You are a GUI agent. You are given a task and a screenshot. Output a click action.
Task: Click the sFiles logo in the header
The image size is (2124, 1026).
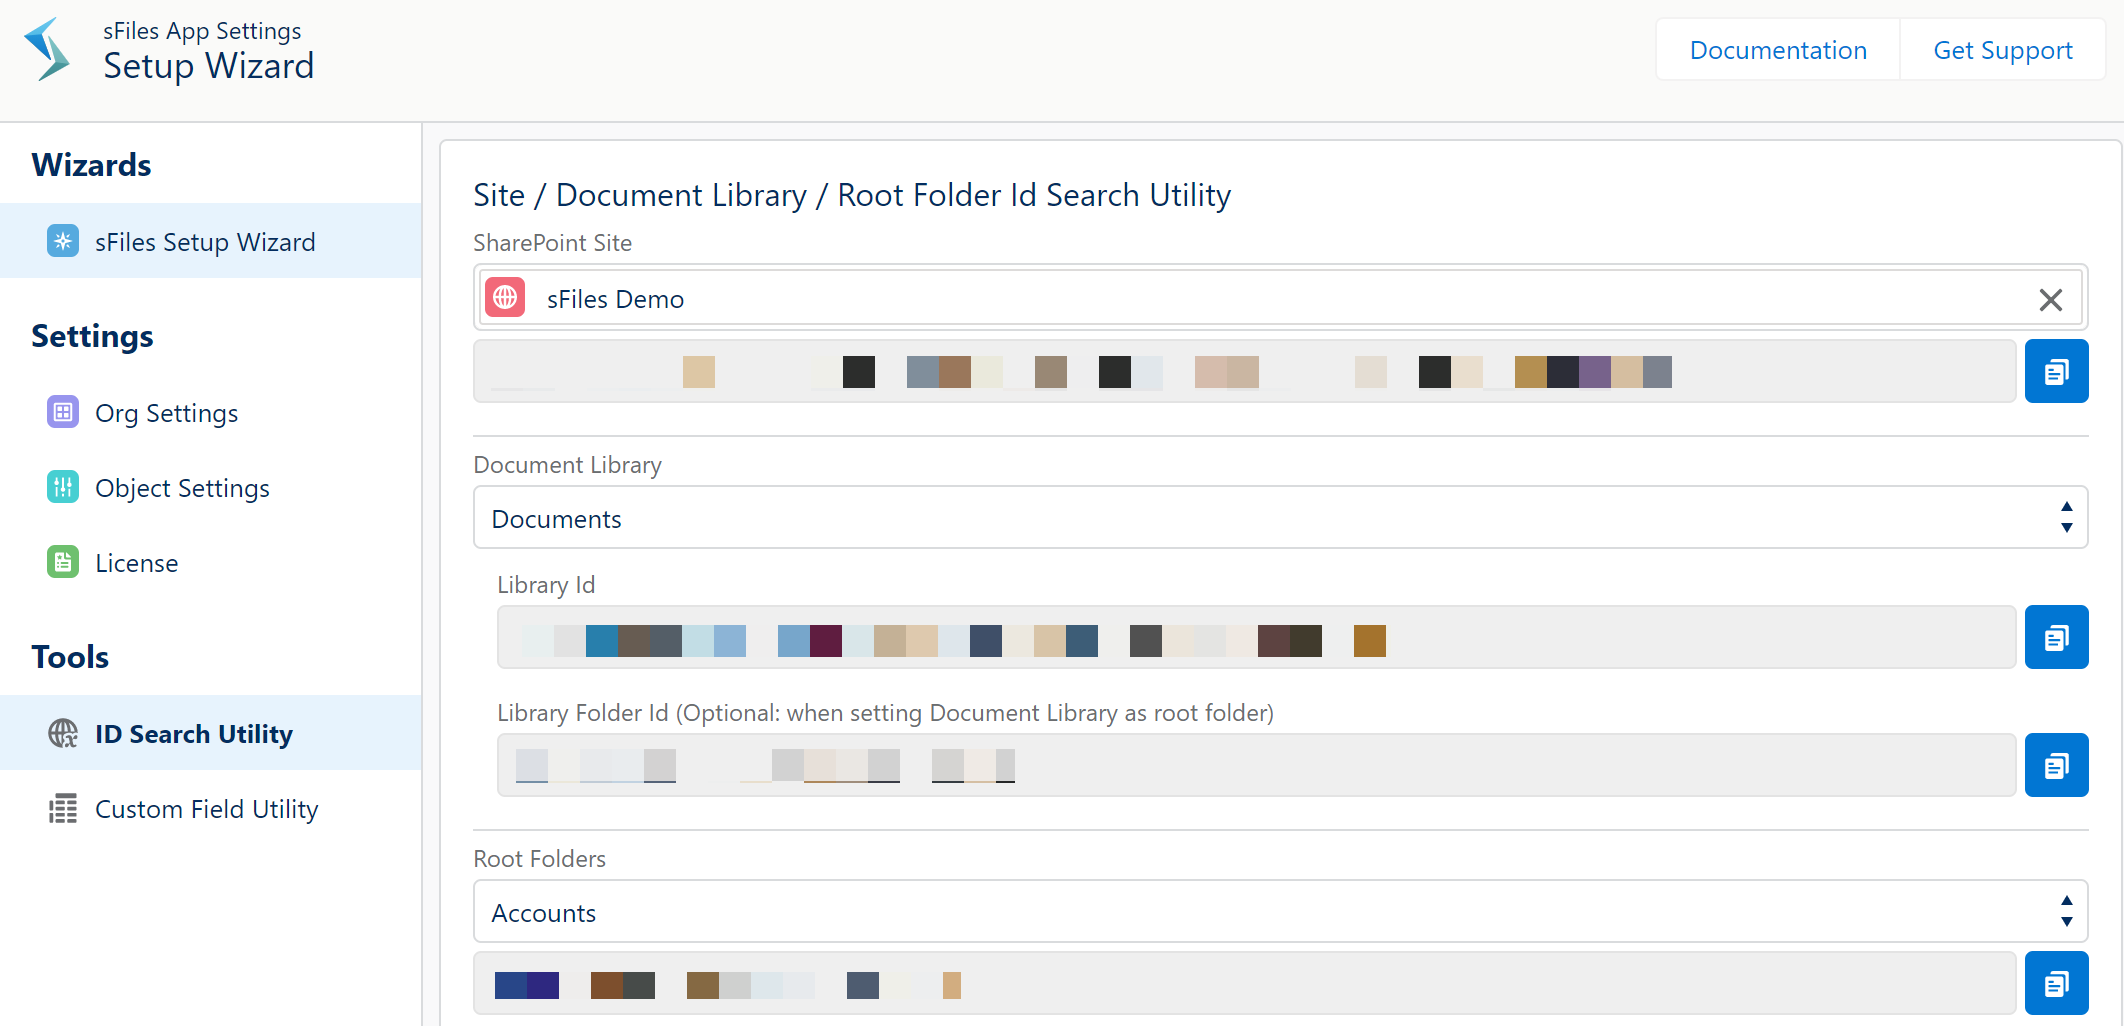[45, 48]
